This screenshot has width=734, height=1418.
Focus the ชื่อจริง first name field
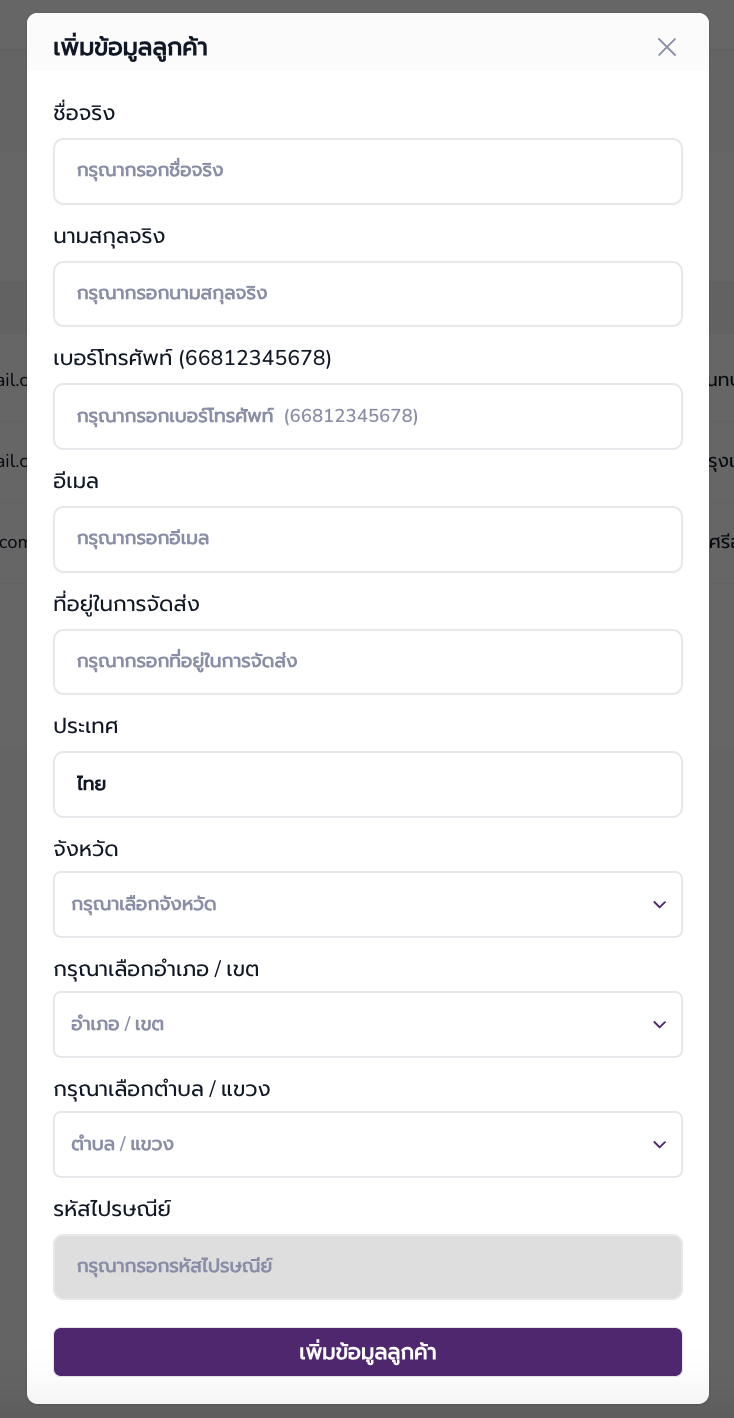[367, 171]
